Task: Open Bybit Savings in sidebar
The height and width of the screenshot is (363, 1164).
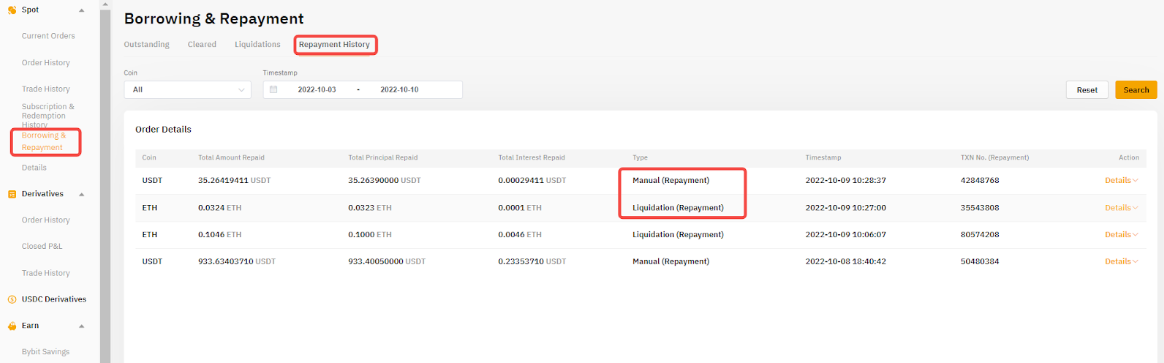Action: [45, 352]
